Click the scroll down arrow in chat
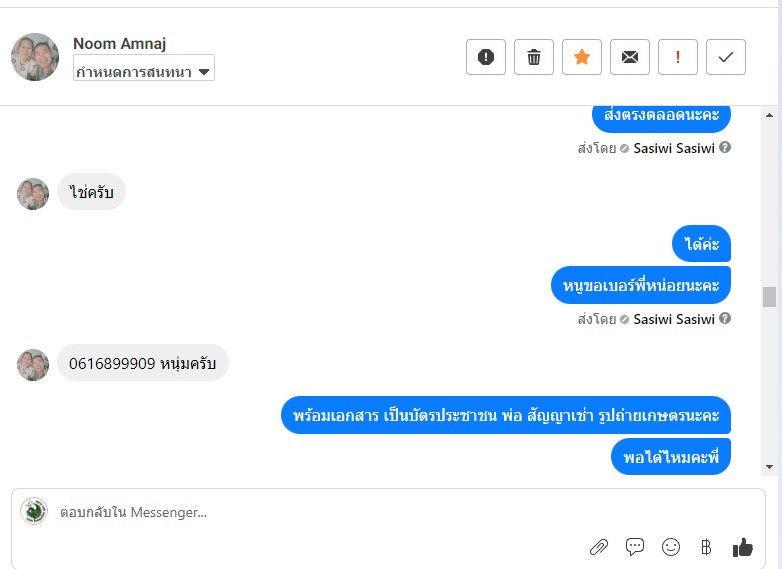Viewport: 782px width, 569px height. tap(769, 467)
